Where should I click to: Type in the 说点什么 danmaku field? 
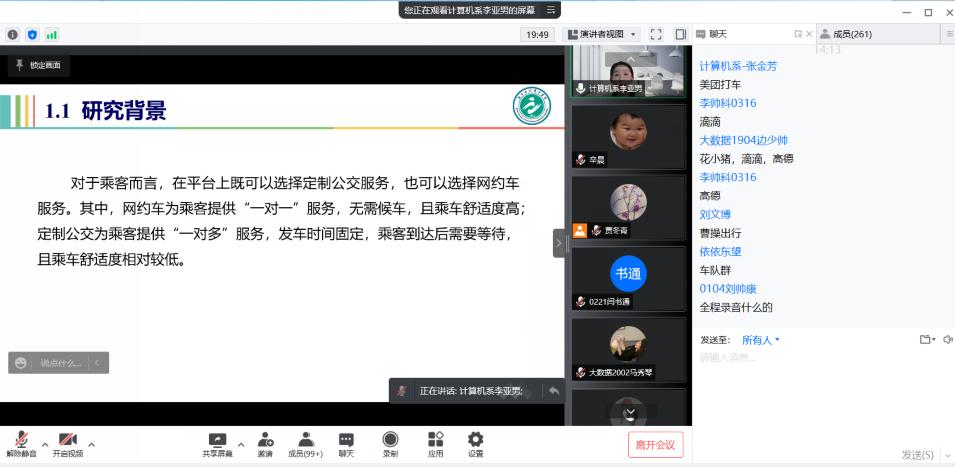[x=61, y=363]
